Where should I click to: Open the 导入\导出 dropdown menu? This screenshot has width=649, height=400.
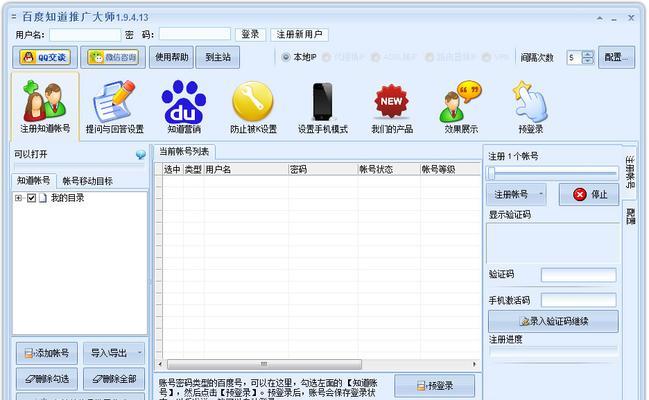pos(114,353)
